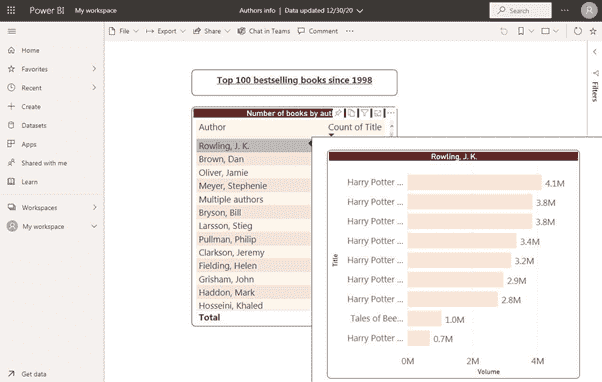
Task: Click the Focus mode icon on visual
Action: [378, 113]
